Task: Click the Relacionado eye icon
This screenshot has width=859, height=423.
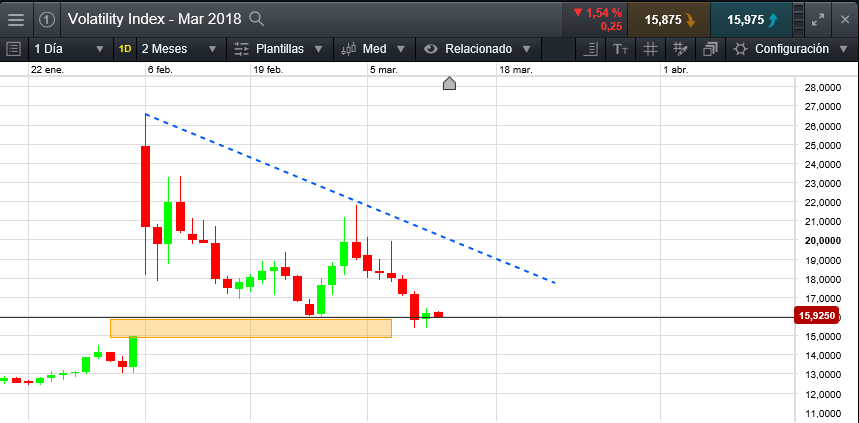Action: click(x=431, y=49)
